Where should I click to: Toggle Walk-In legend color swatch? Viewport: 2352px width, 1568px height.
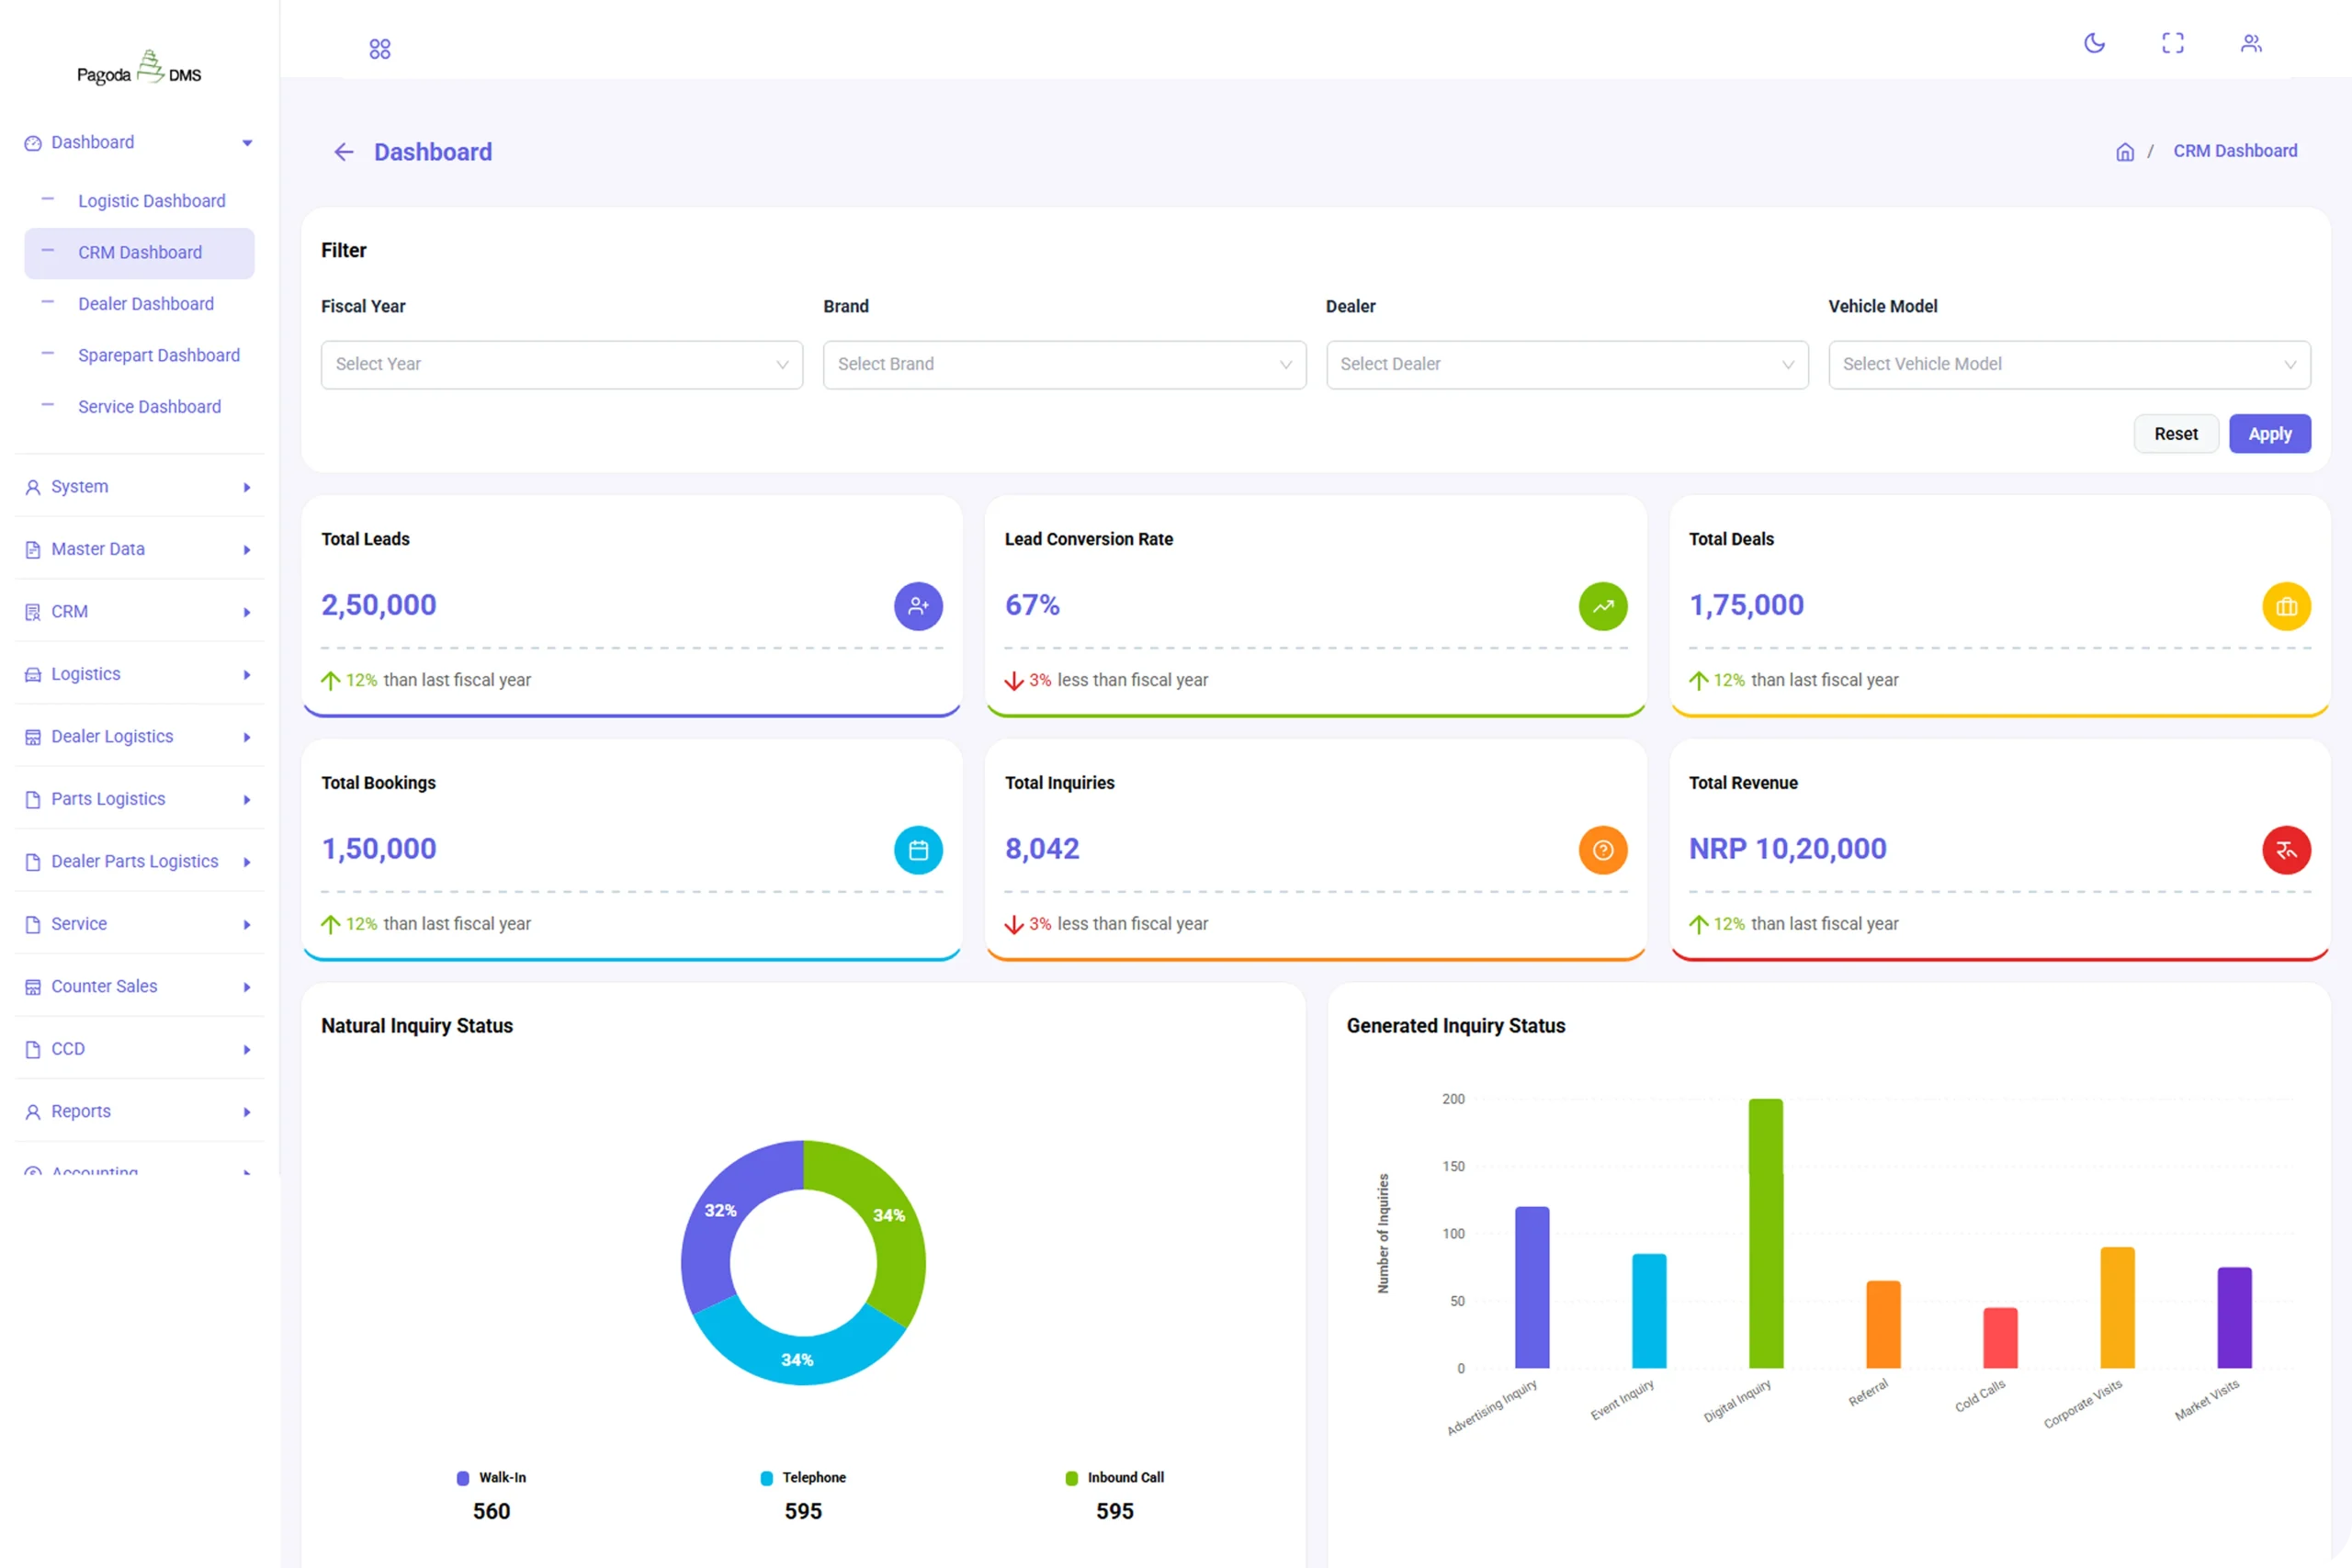tap(463, 1478)
